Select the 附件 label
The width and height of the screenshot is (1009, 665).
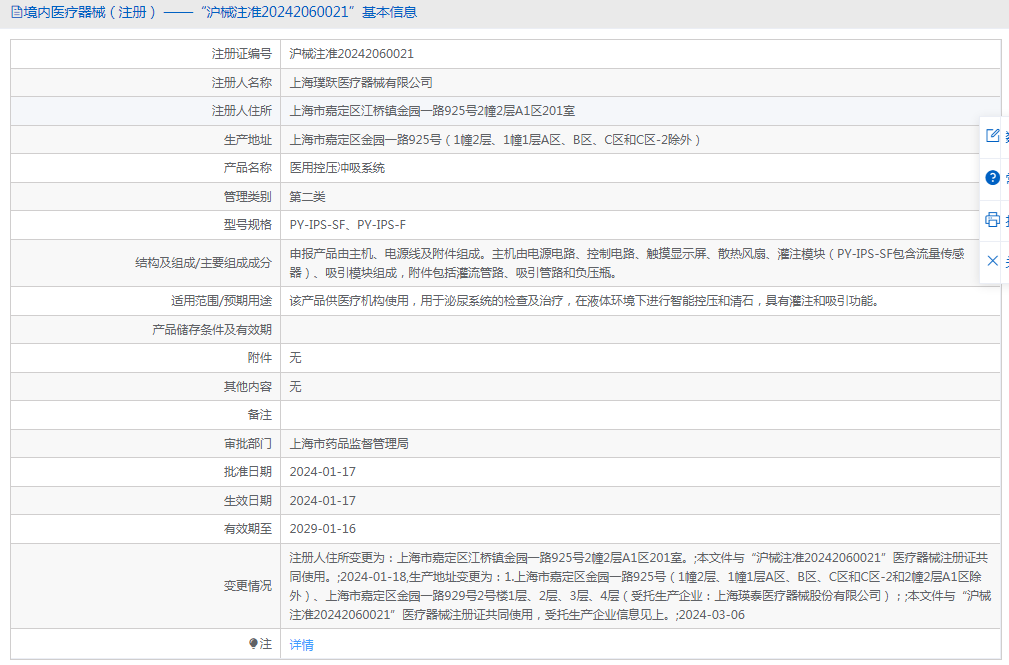[260, 358]
